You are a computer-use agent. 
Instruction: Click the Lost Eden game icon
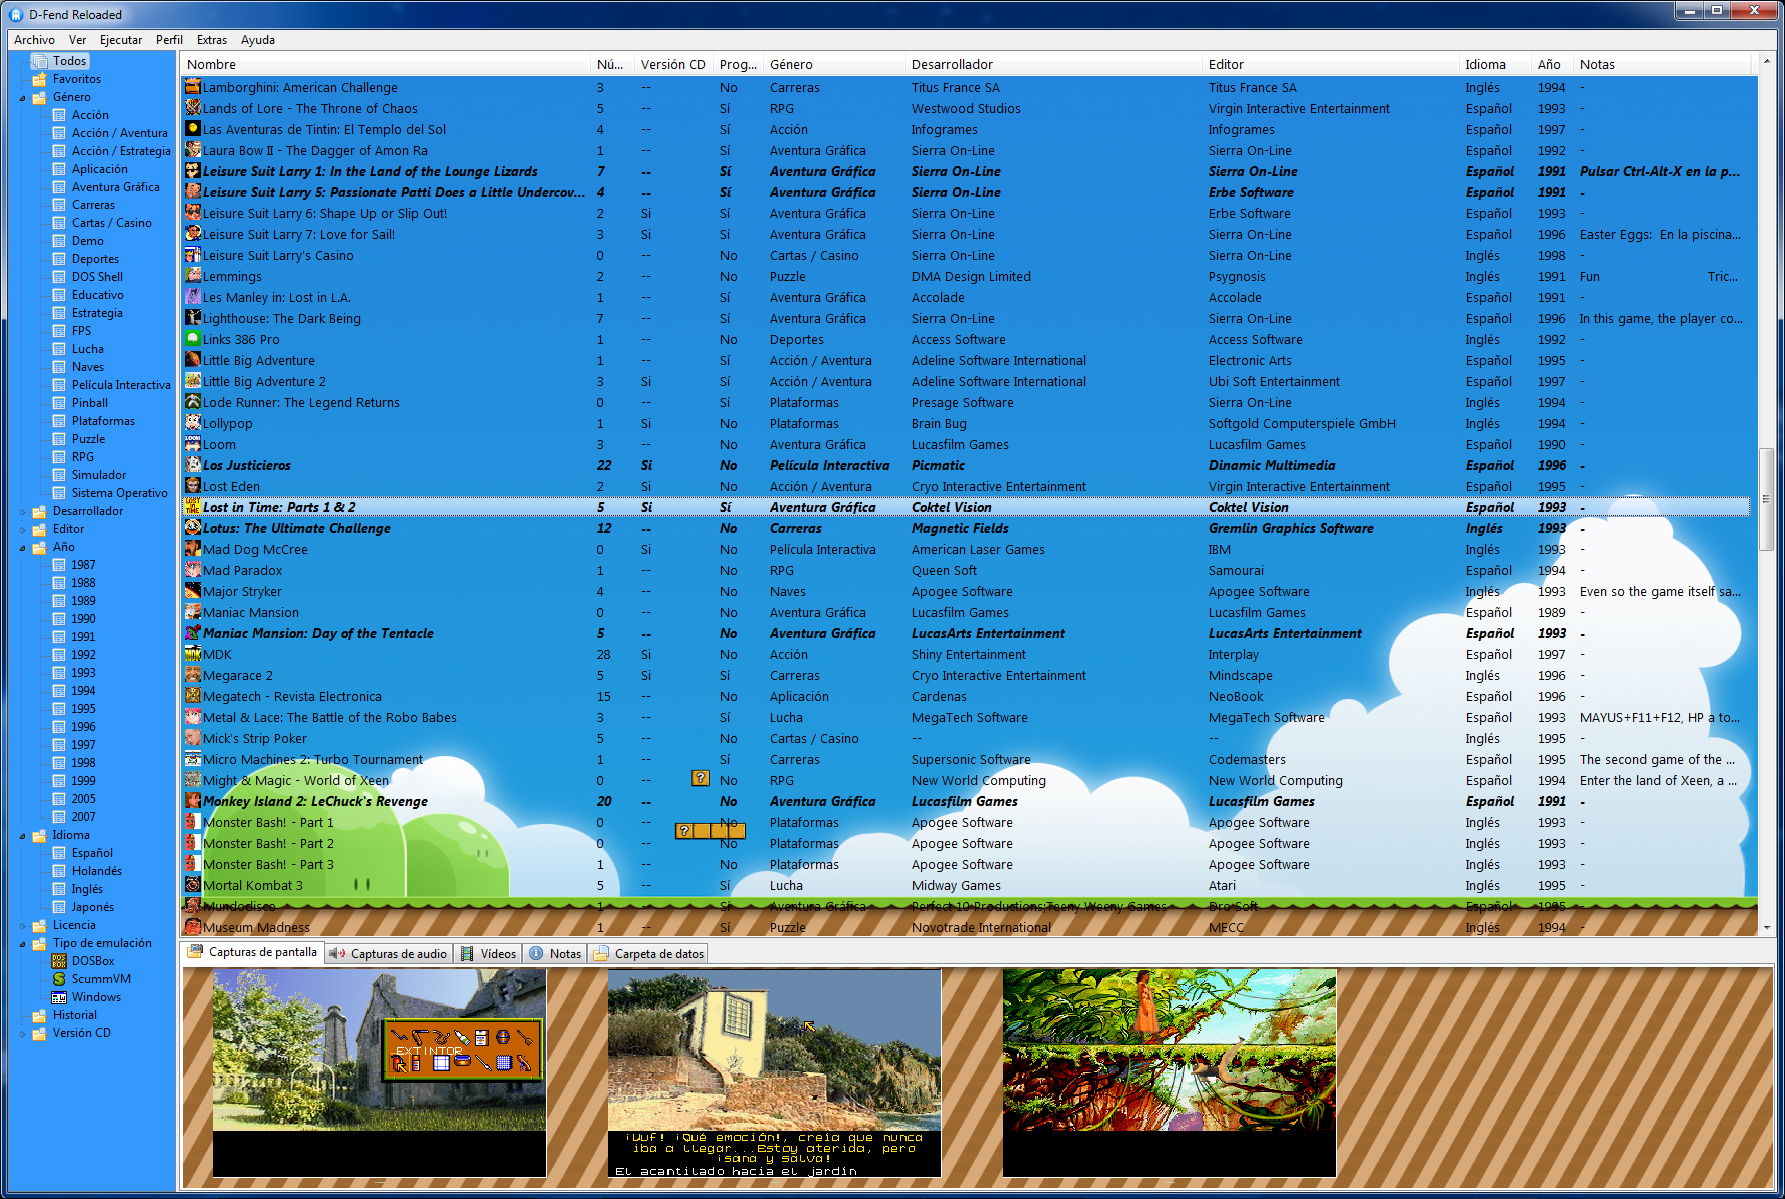[x=193, y=486]
